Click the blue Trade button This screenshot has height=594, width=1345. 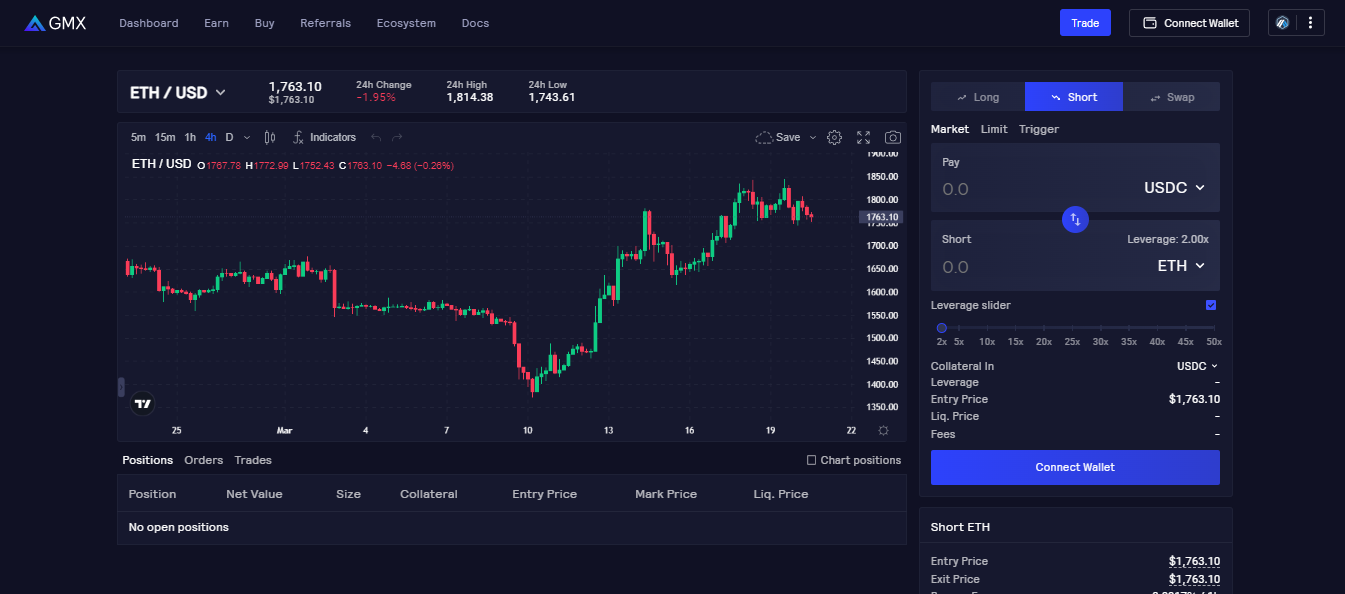click(1084, 23)
